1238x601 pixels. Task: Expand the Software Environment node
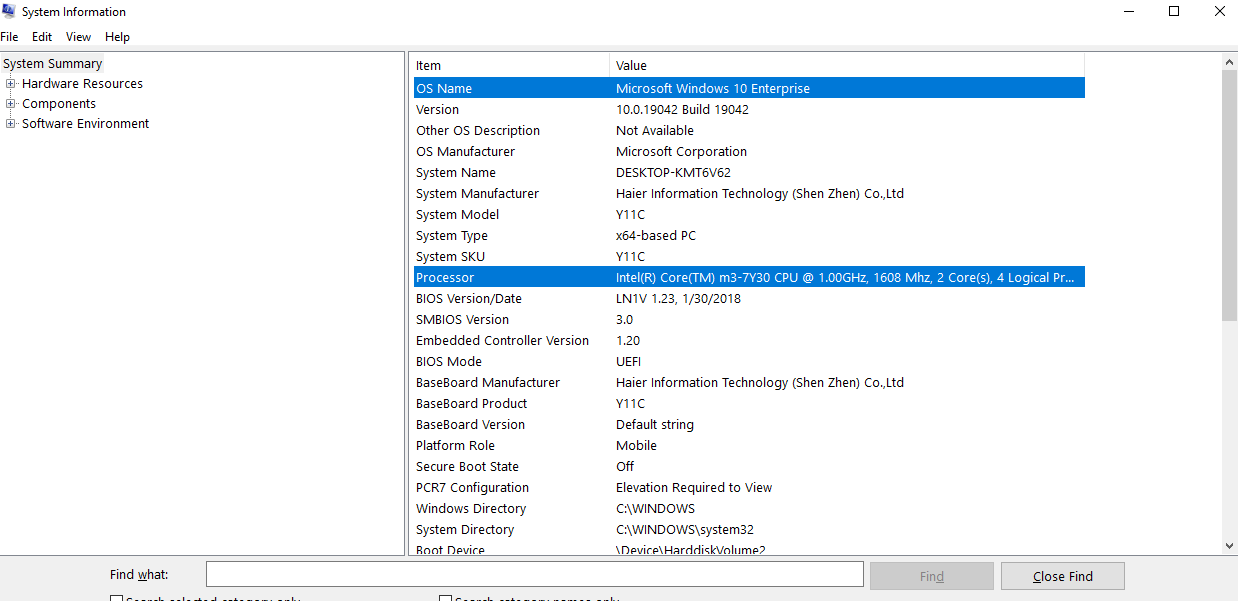tap(11, 124)
